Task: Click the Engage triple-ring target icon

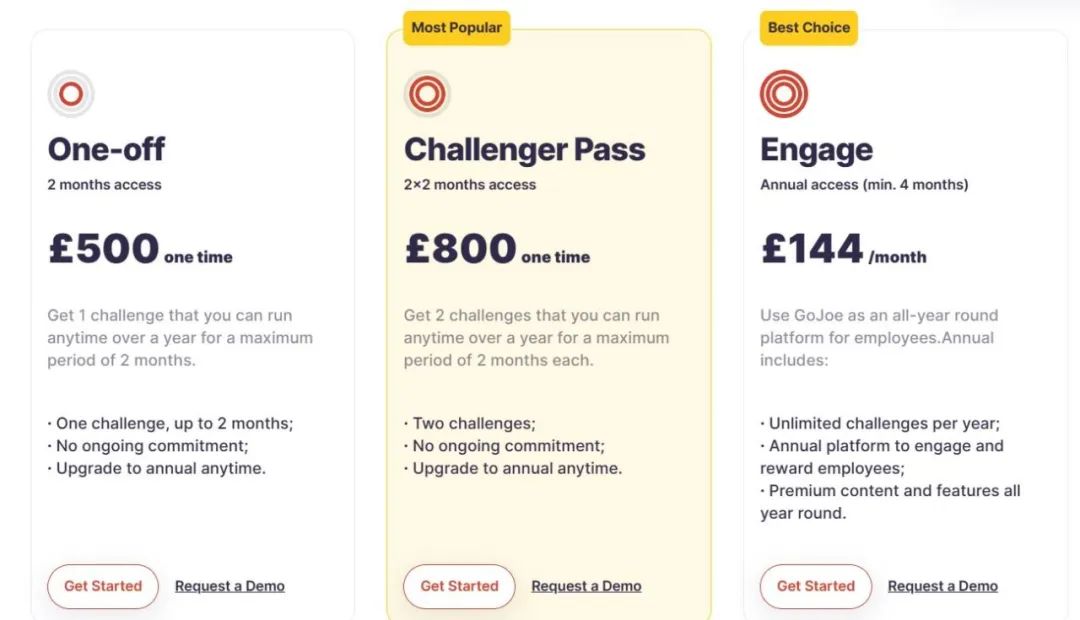Action: point(784,94)
